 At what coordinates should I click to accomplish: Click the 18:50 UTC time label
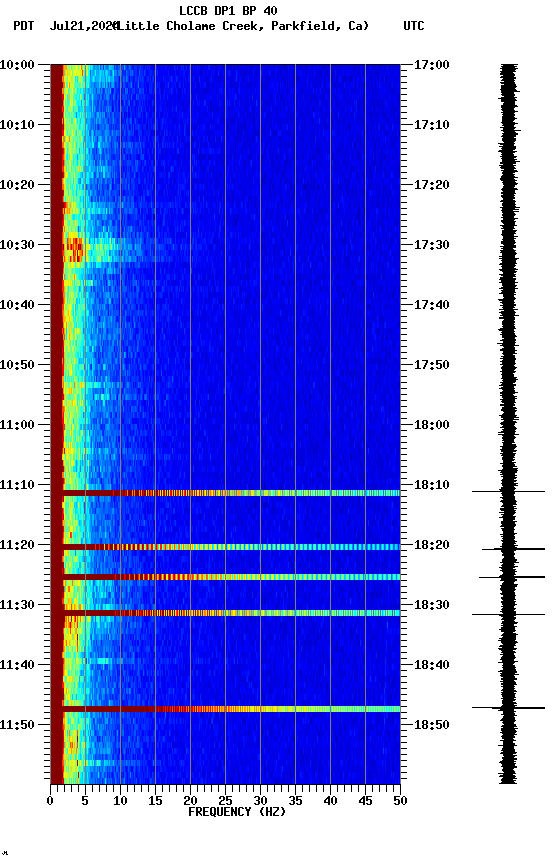pyautogui.click(x=431, y=725)
